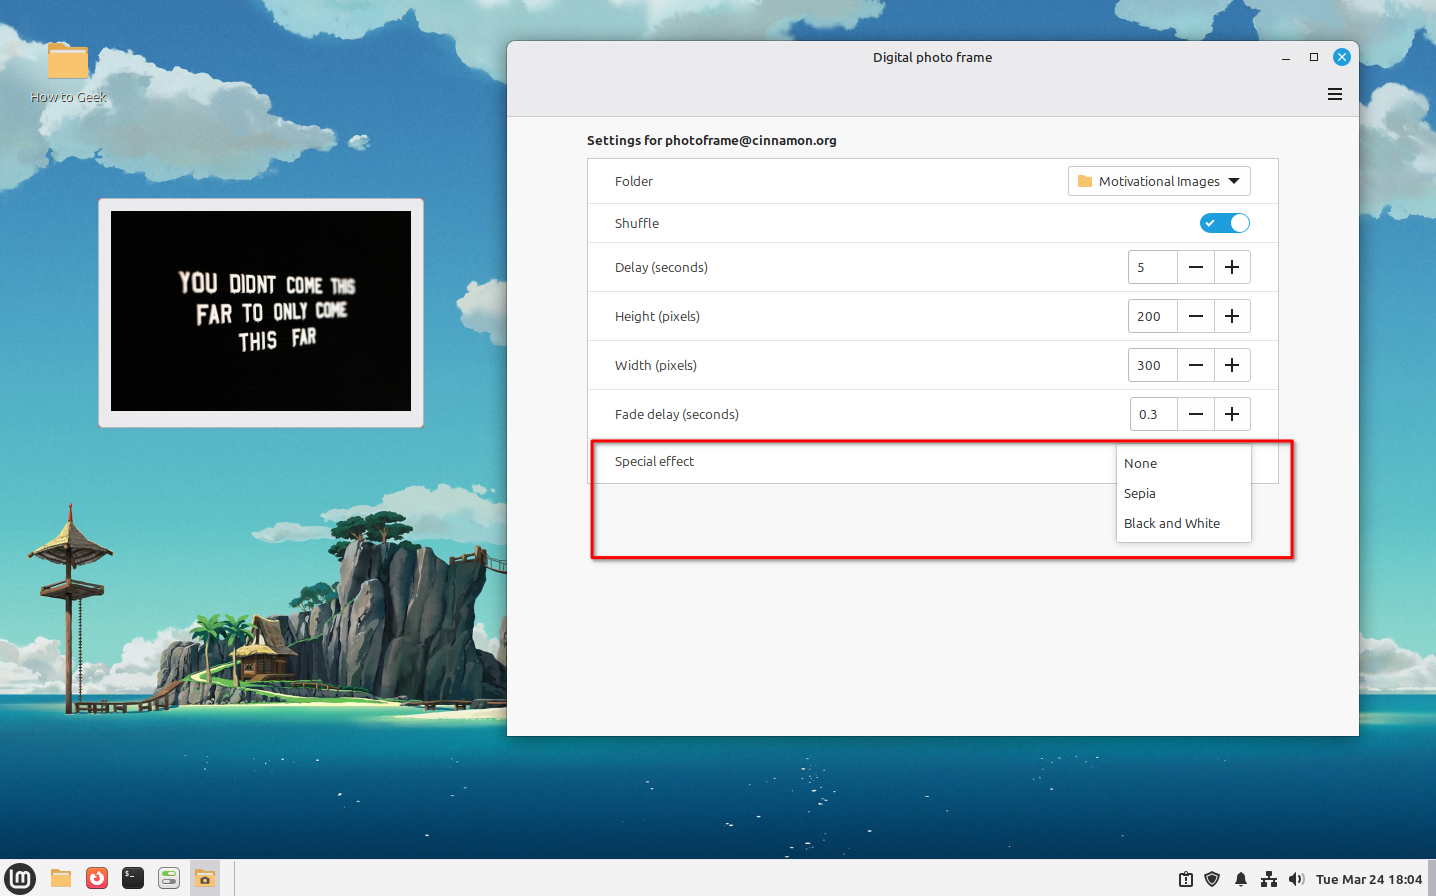
Task: Close the Digital photo frame window
Action: 1342,57
